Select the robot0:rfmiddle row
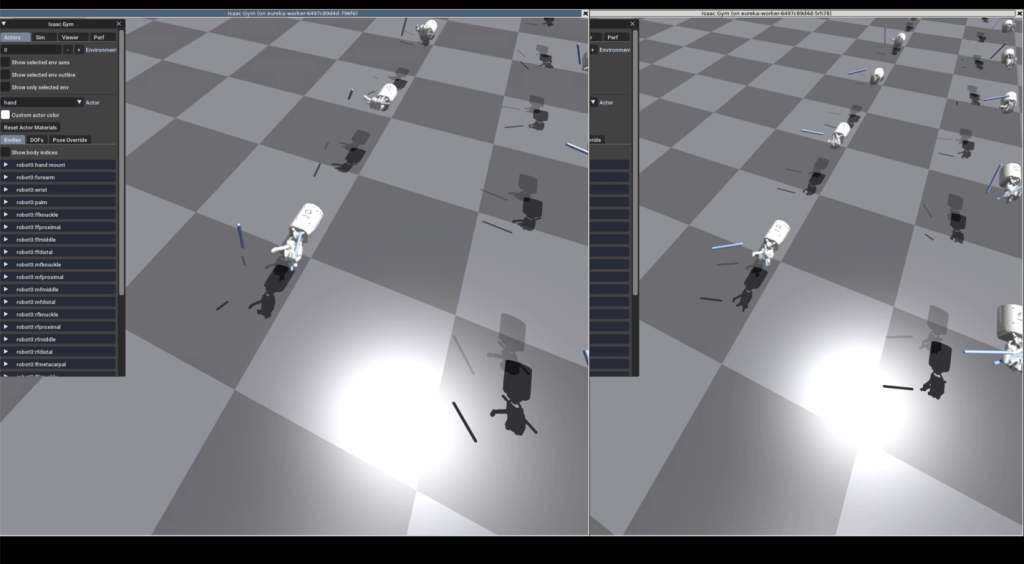 (58, 339)
